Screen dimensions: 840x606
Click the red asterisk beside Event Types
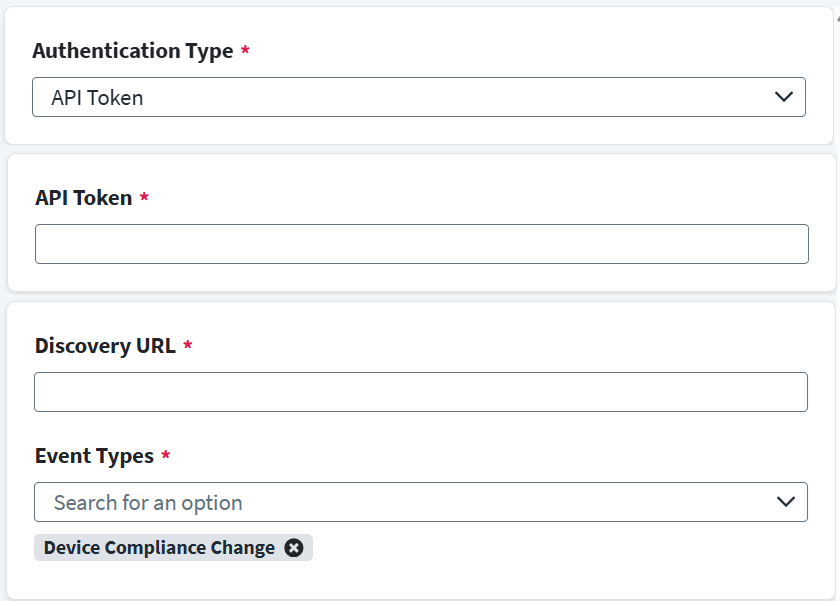[166, 456]
